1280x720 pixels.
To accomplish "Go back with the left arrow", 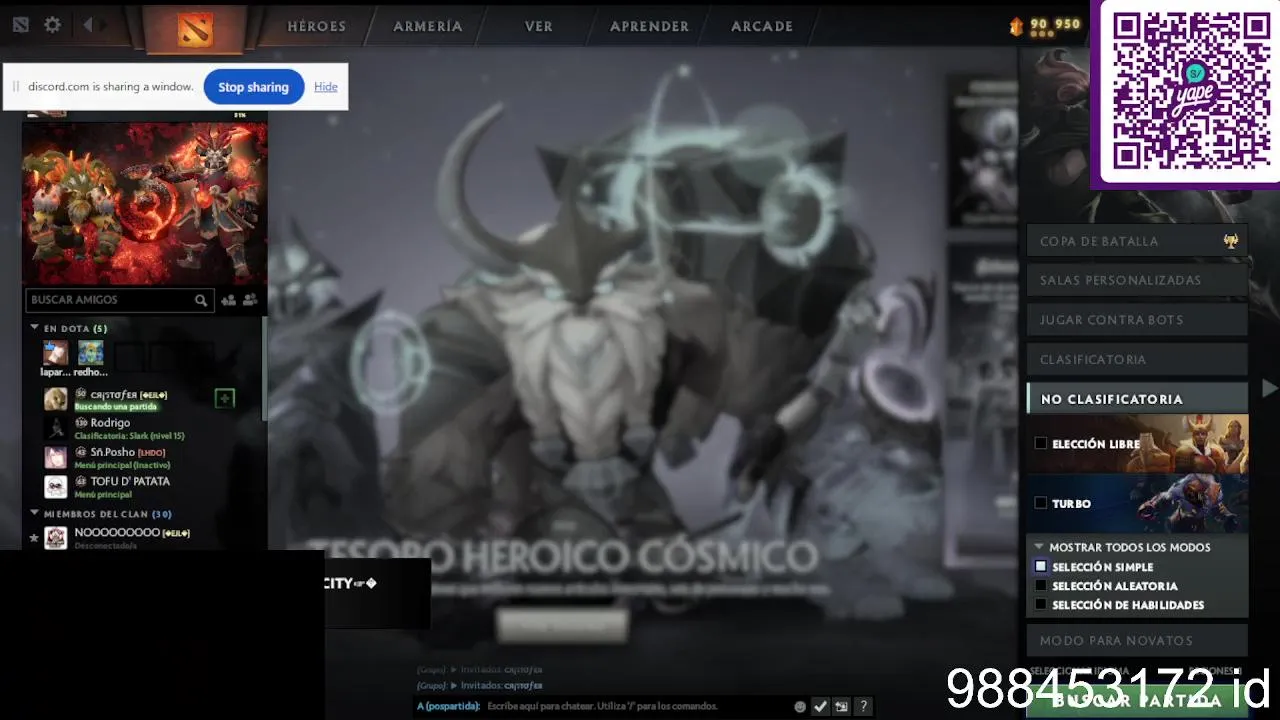I will pyautogui.click(x=88, y=25).
